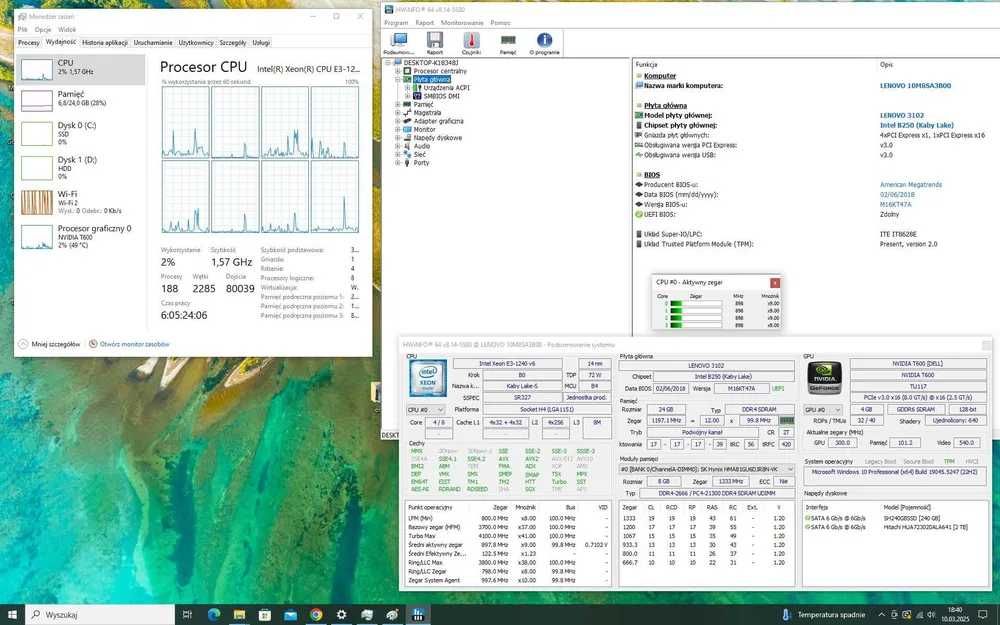The height and width of the screenshot is (625, 1000).
Task: Select Dysk 1 (D:) in Task Manager
Action: click(x=82, y=168)
